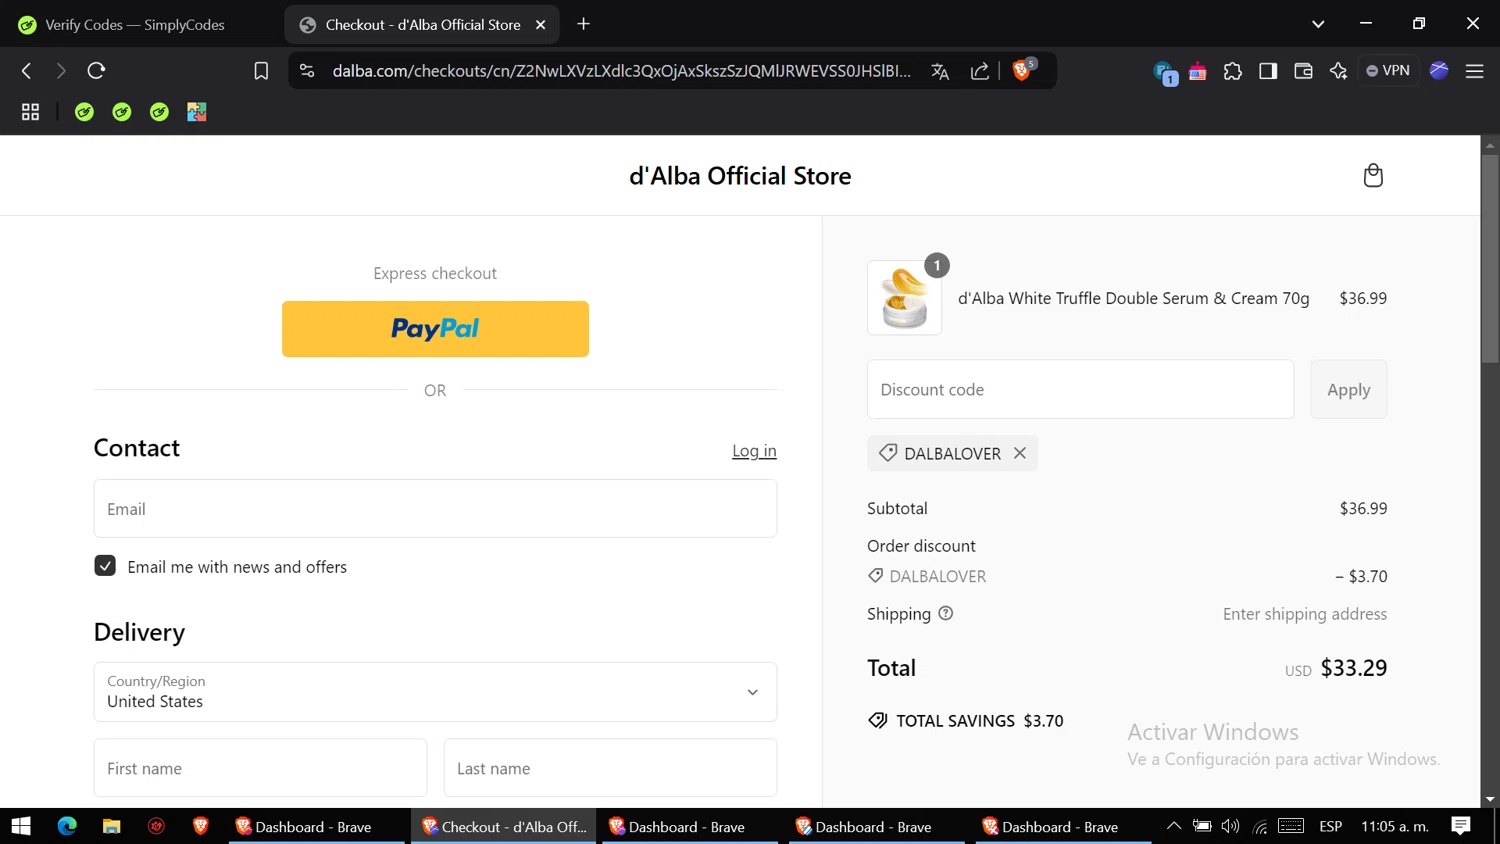Open site information icon in address bar
The width and height of the screenshot is (1500, 844).
307,71
